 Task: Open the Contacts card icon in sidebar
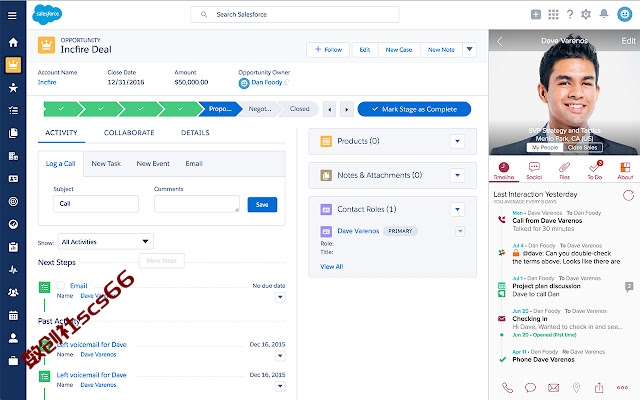pyautogui.click(x=13, y=179)
